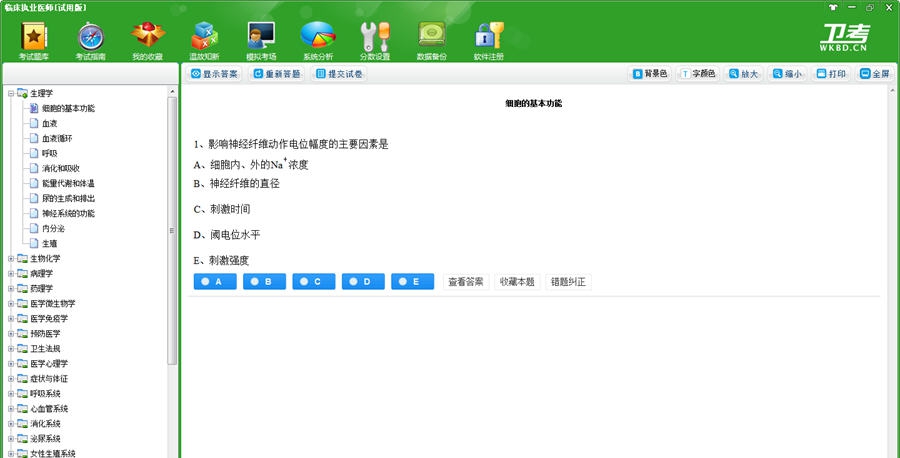Click the 显示答案 toolbar button
This screenshot has width=900, height=458.
point(215,74)
